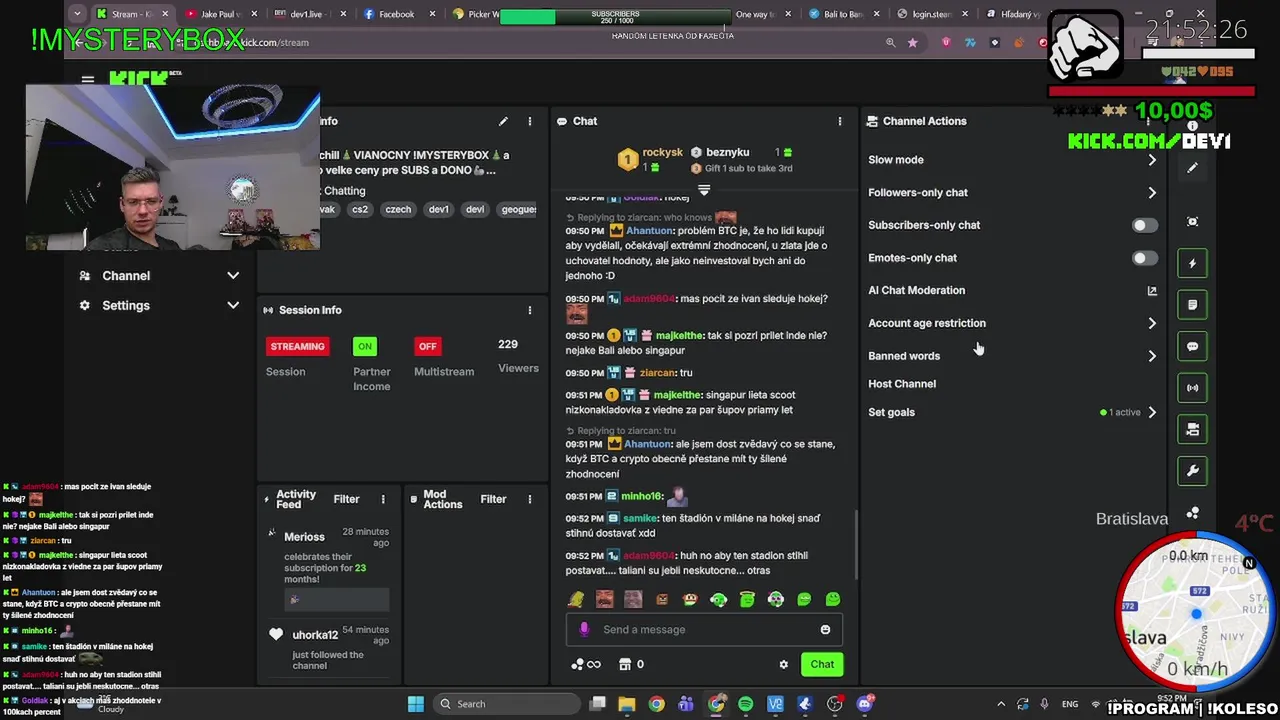
Task: Click the broadcast signal icon in right sidebar
Action: 1192,388
